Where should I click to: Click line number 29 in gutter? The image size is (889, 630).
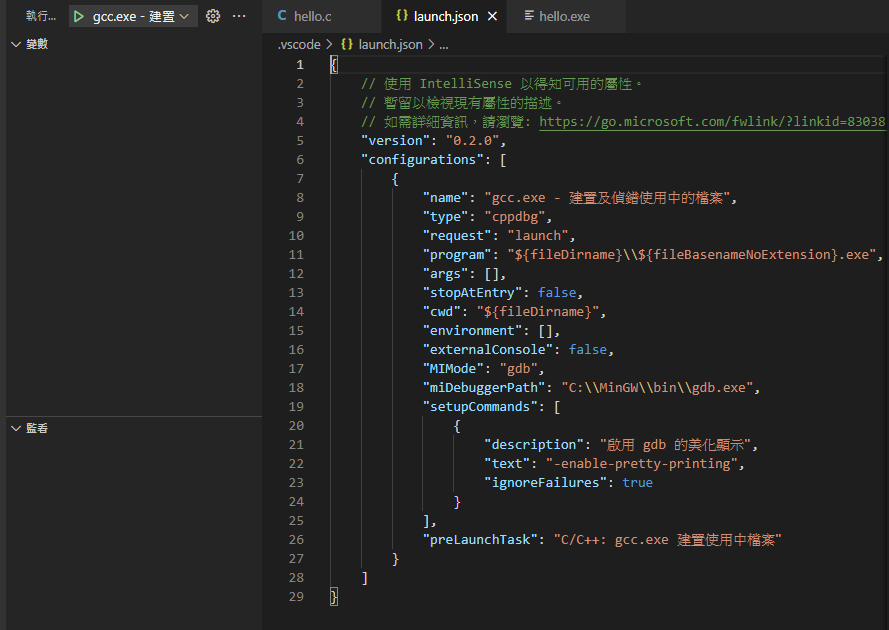(x=296, y=597)
